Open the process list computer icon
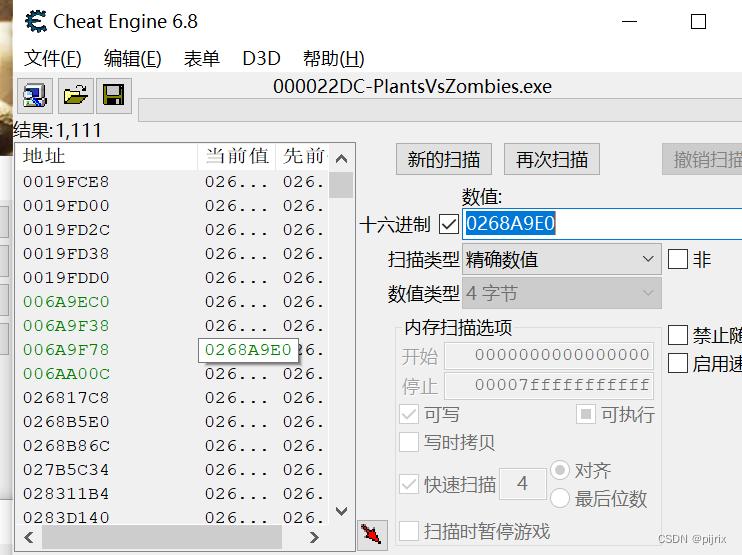 tap(35, 96)
